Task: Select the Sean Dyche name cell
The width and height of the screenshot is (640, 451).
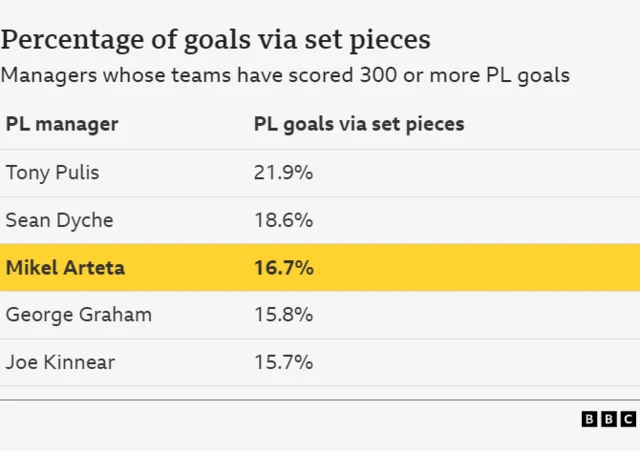Action: point(59,220)
